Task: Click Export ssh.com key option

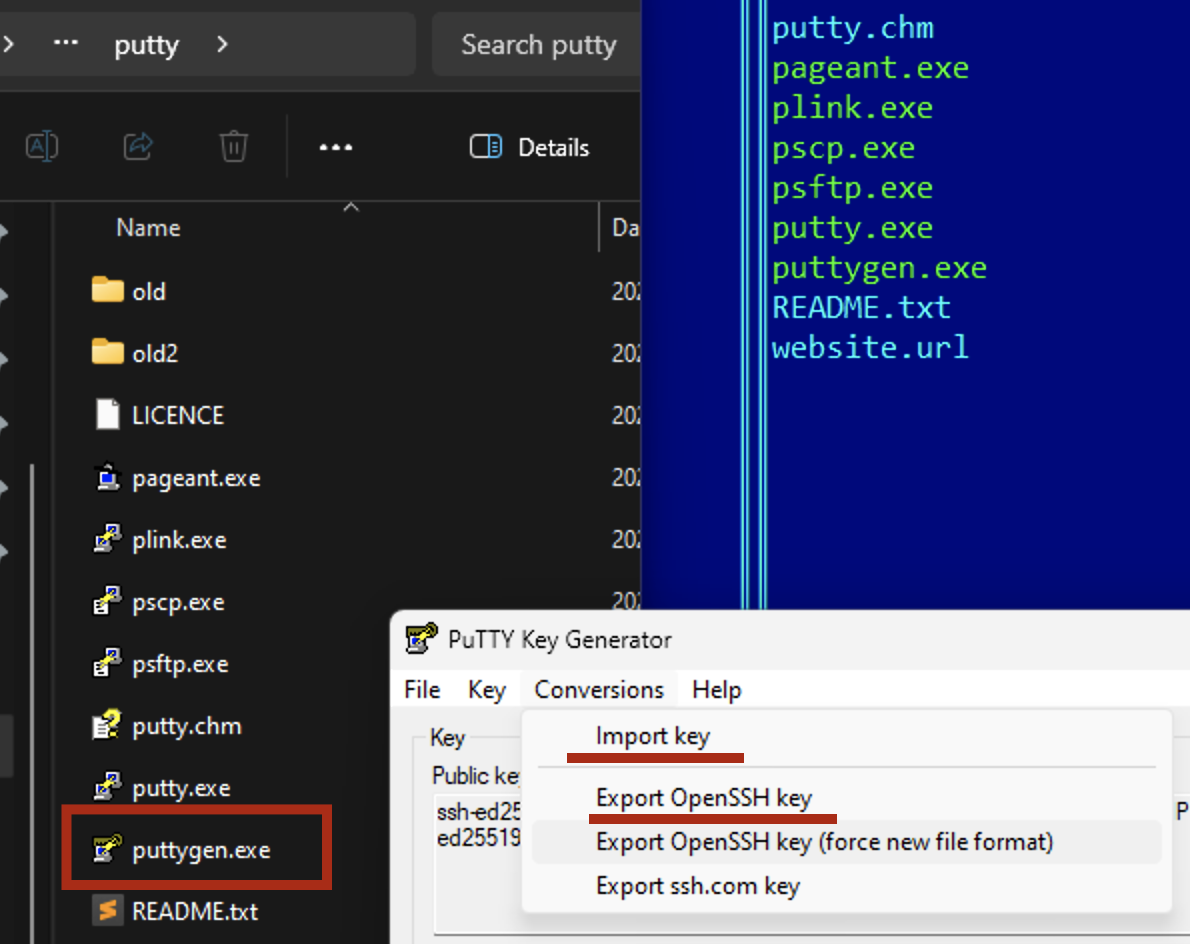Action: coord(697,886)
